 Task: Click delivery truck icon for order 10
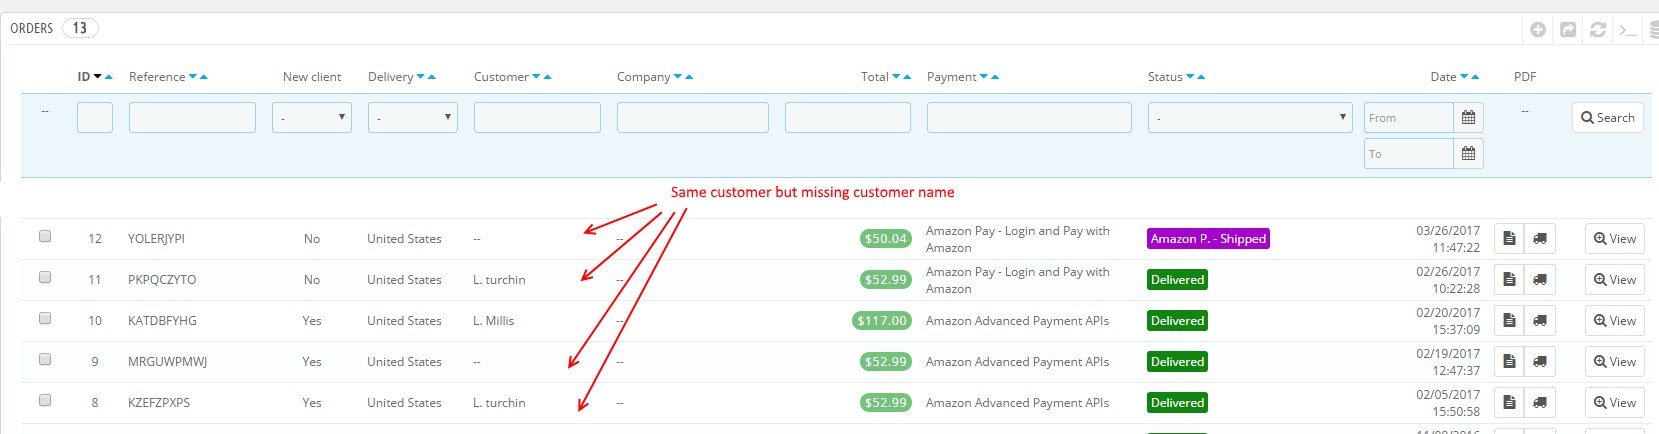point(1540,321)
